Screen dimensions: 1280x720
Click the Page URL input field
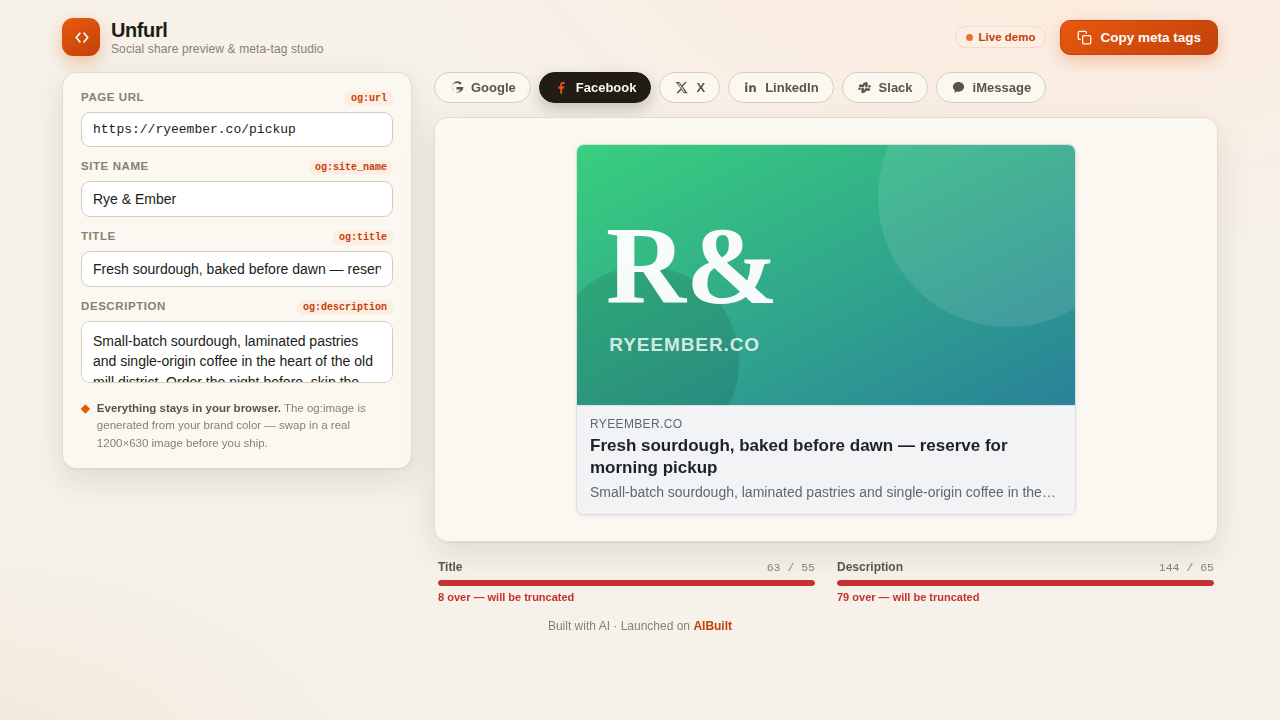point(237,129)
